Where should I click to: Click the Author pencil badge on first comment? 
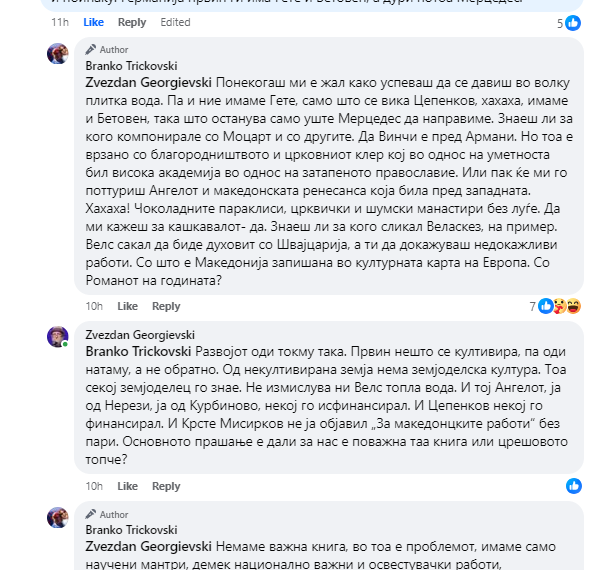point(107,50)
